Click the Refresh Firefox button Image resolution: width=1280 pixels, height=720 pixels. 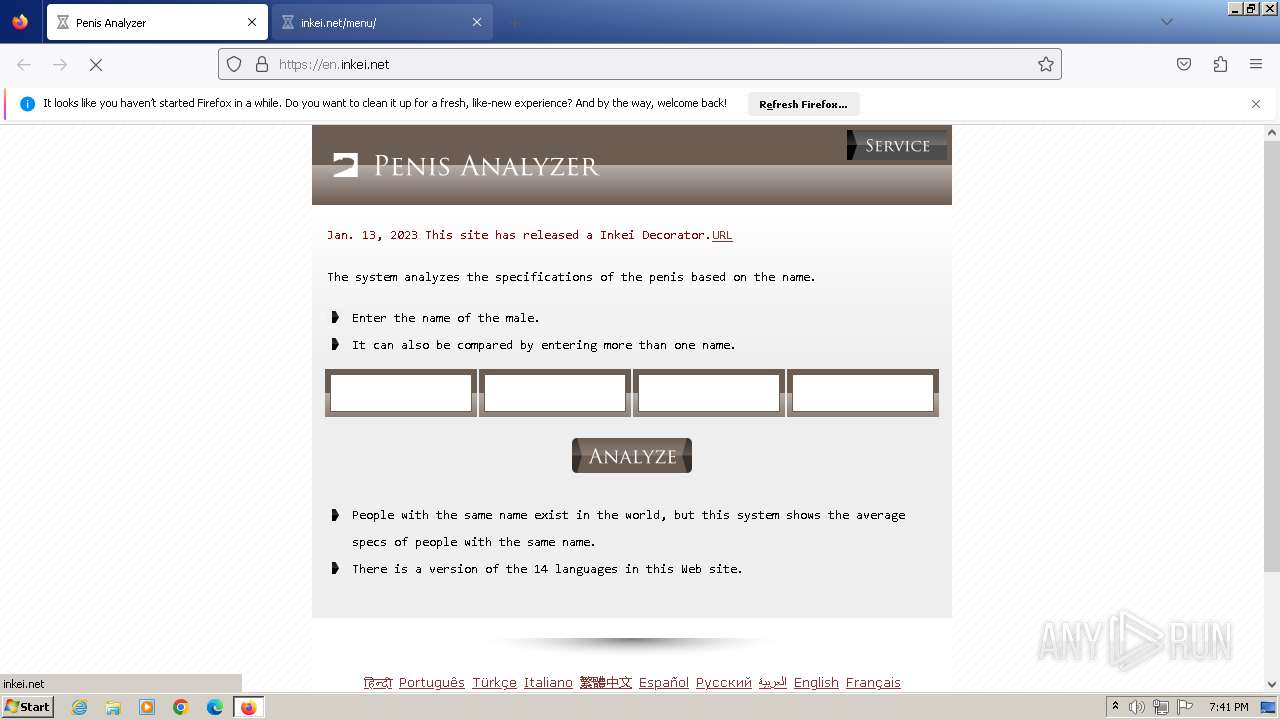[x=803, y=104]
